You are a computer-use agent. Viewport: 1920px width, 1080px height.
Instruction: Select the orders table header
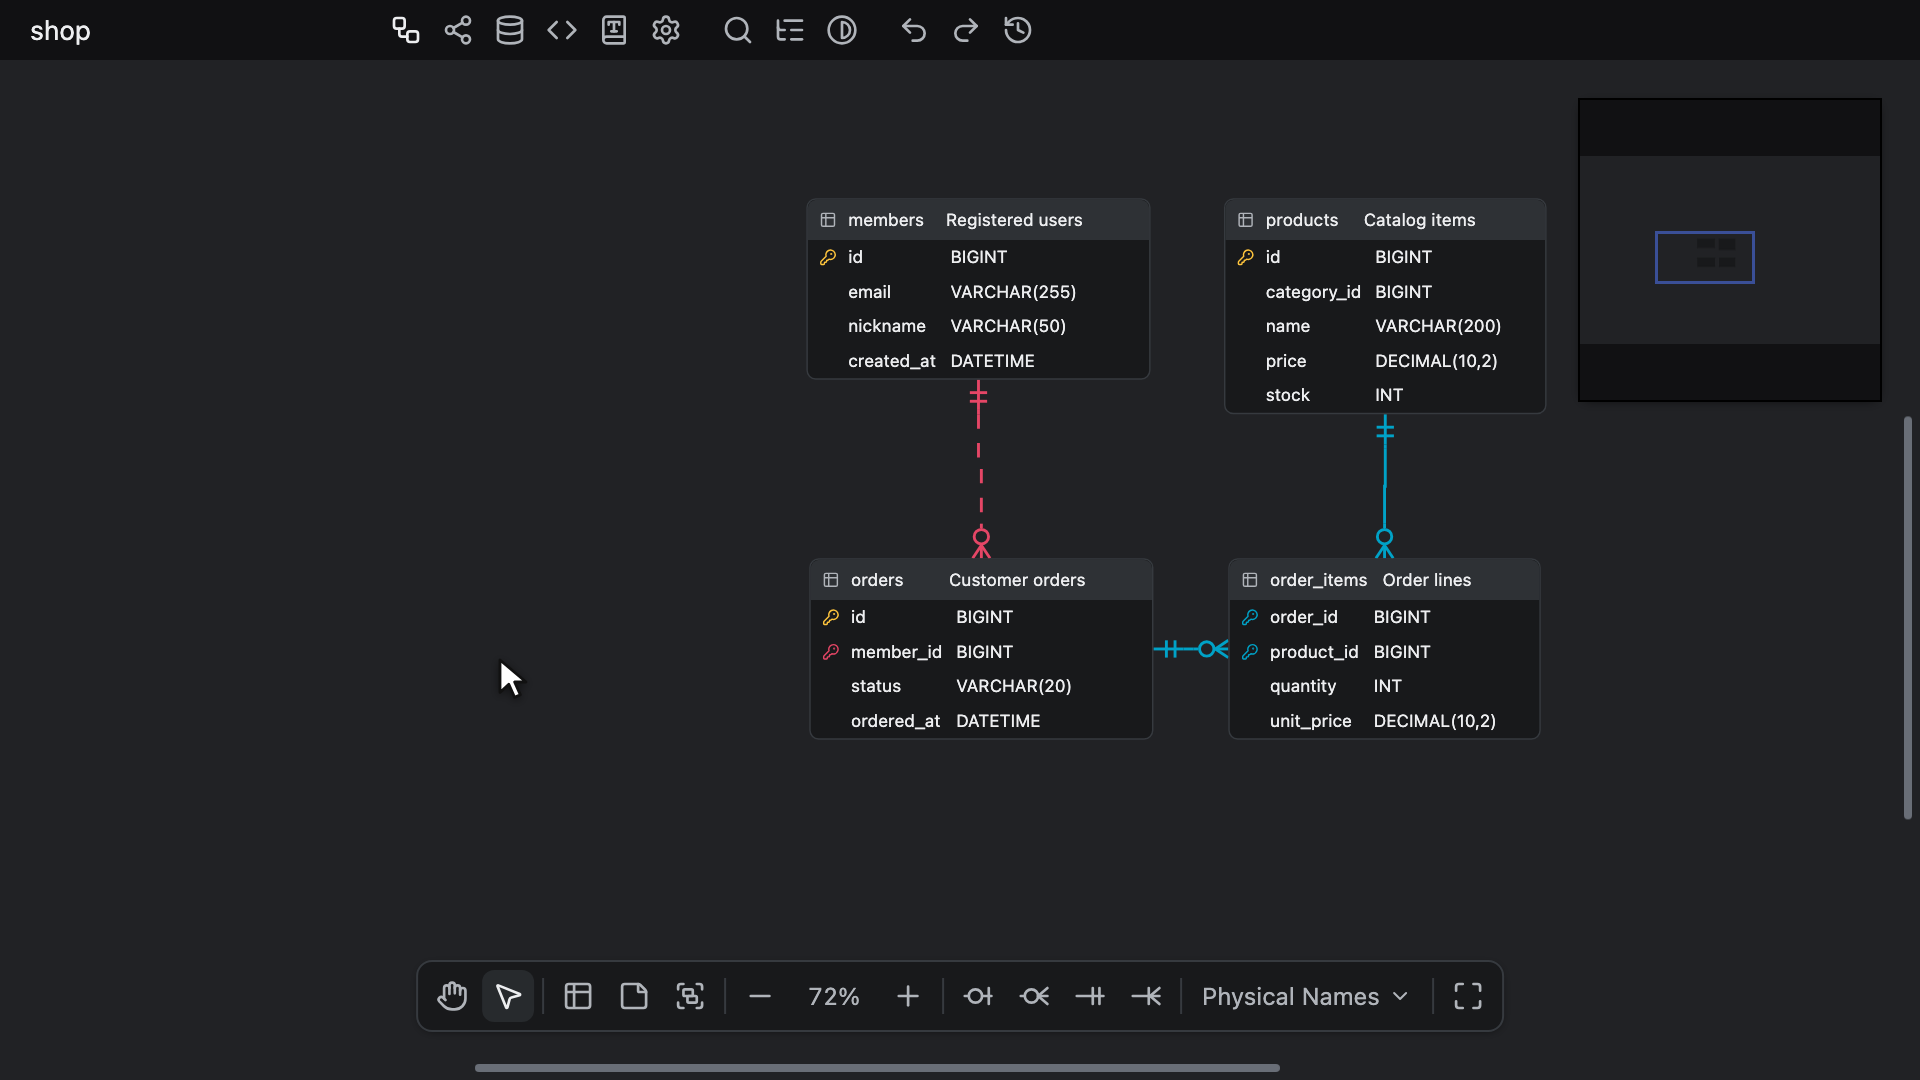[x=981, y=580]
